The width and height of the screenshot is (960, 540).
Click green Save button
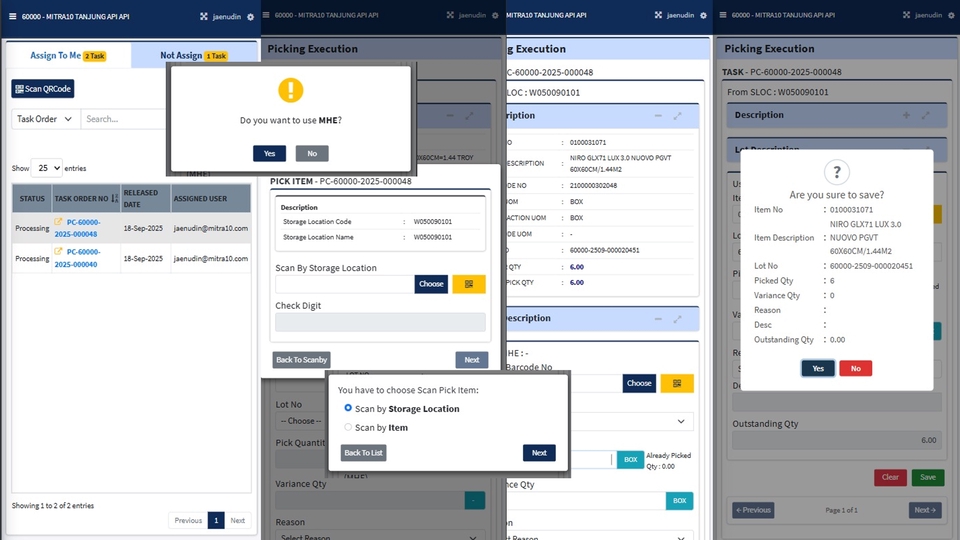coord(928,477)
